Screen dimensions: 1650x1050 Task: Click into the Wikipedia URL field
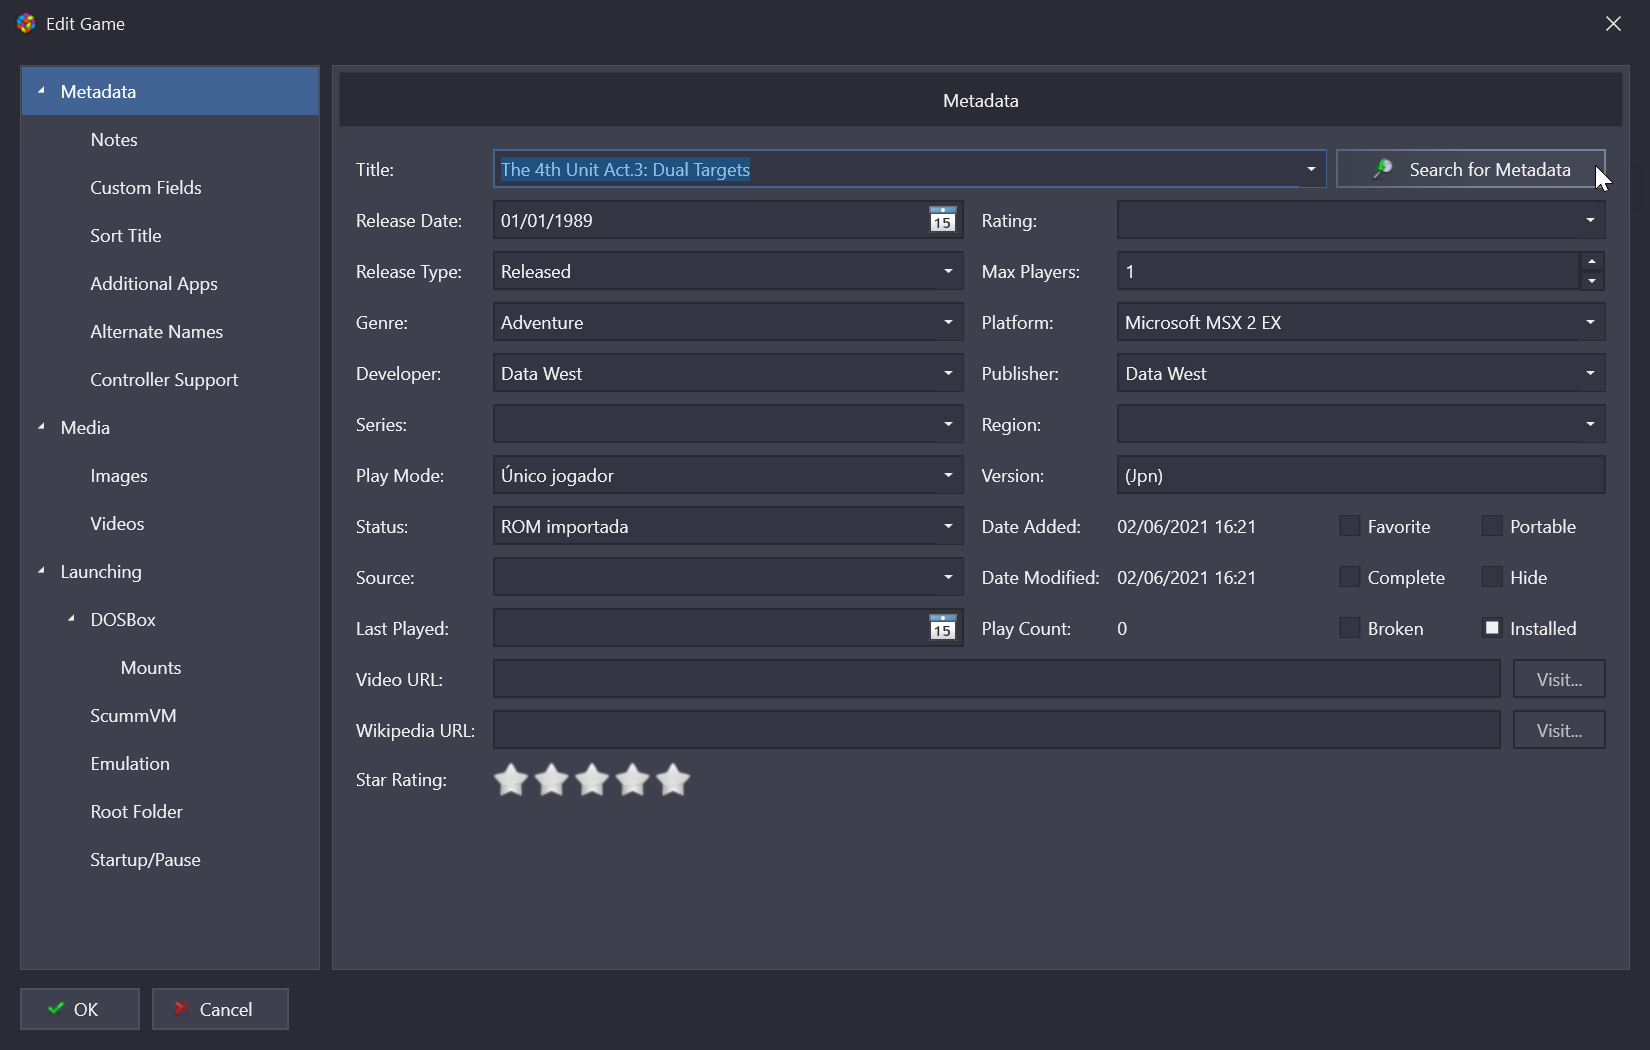pos(996,730)
